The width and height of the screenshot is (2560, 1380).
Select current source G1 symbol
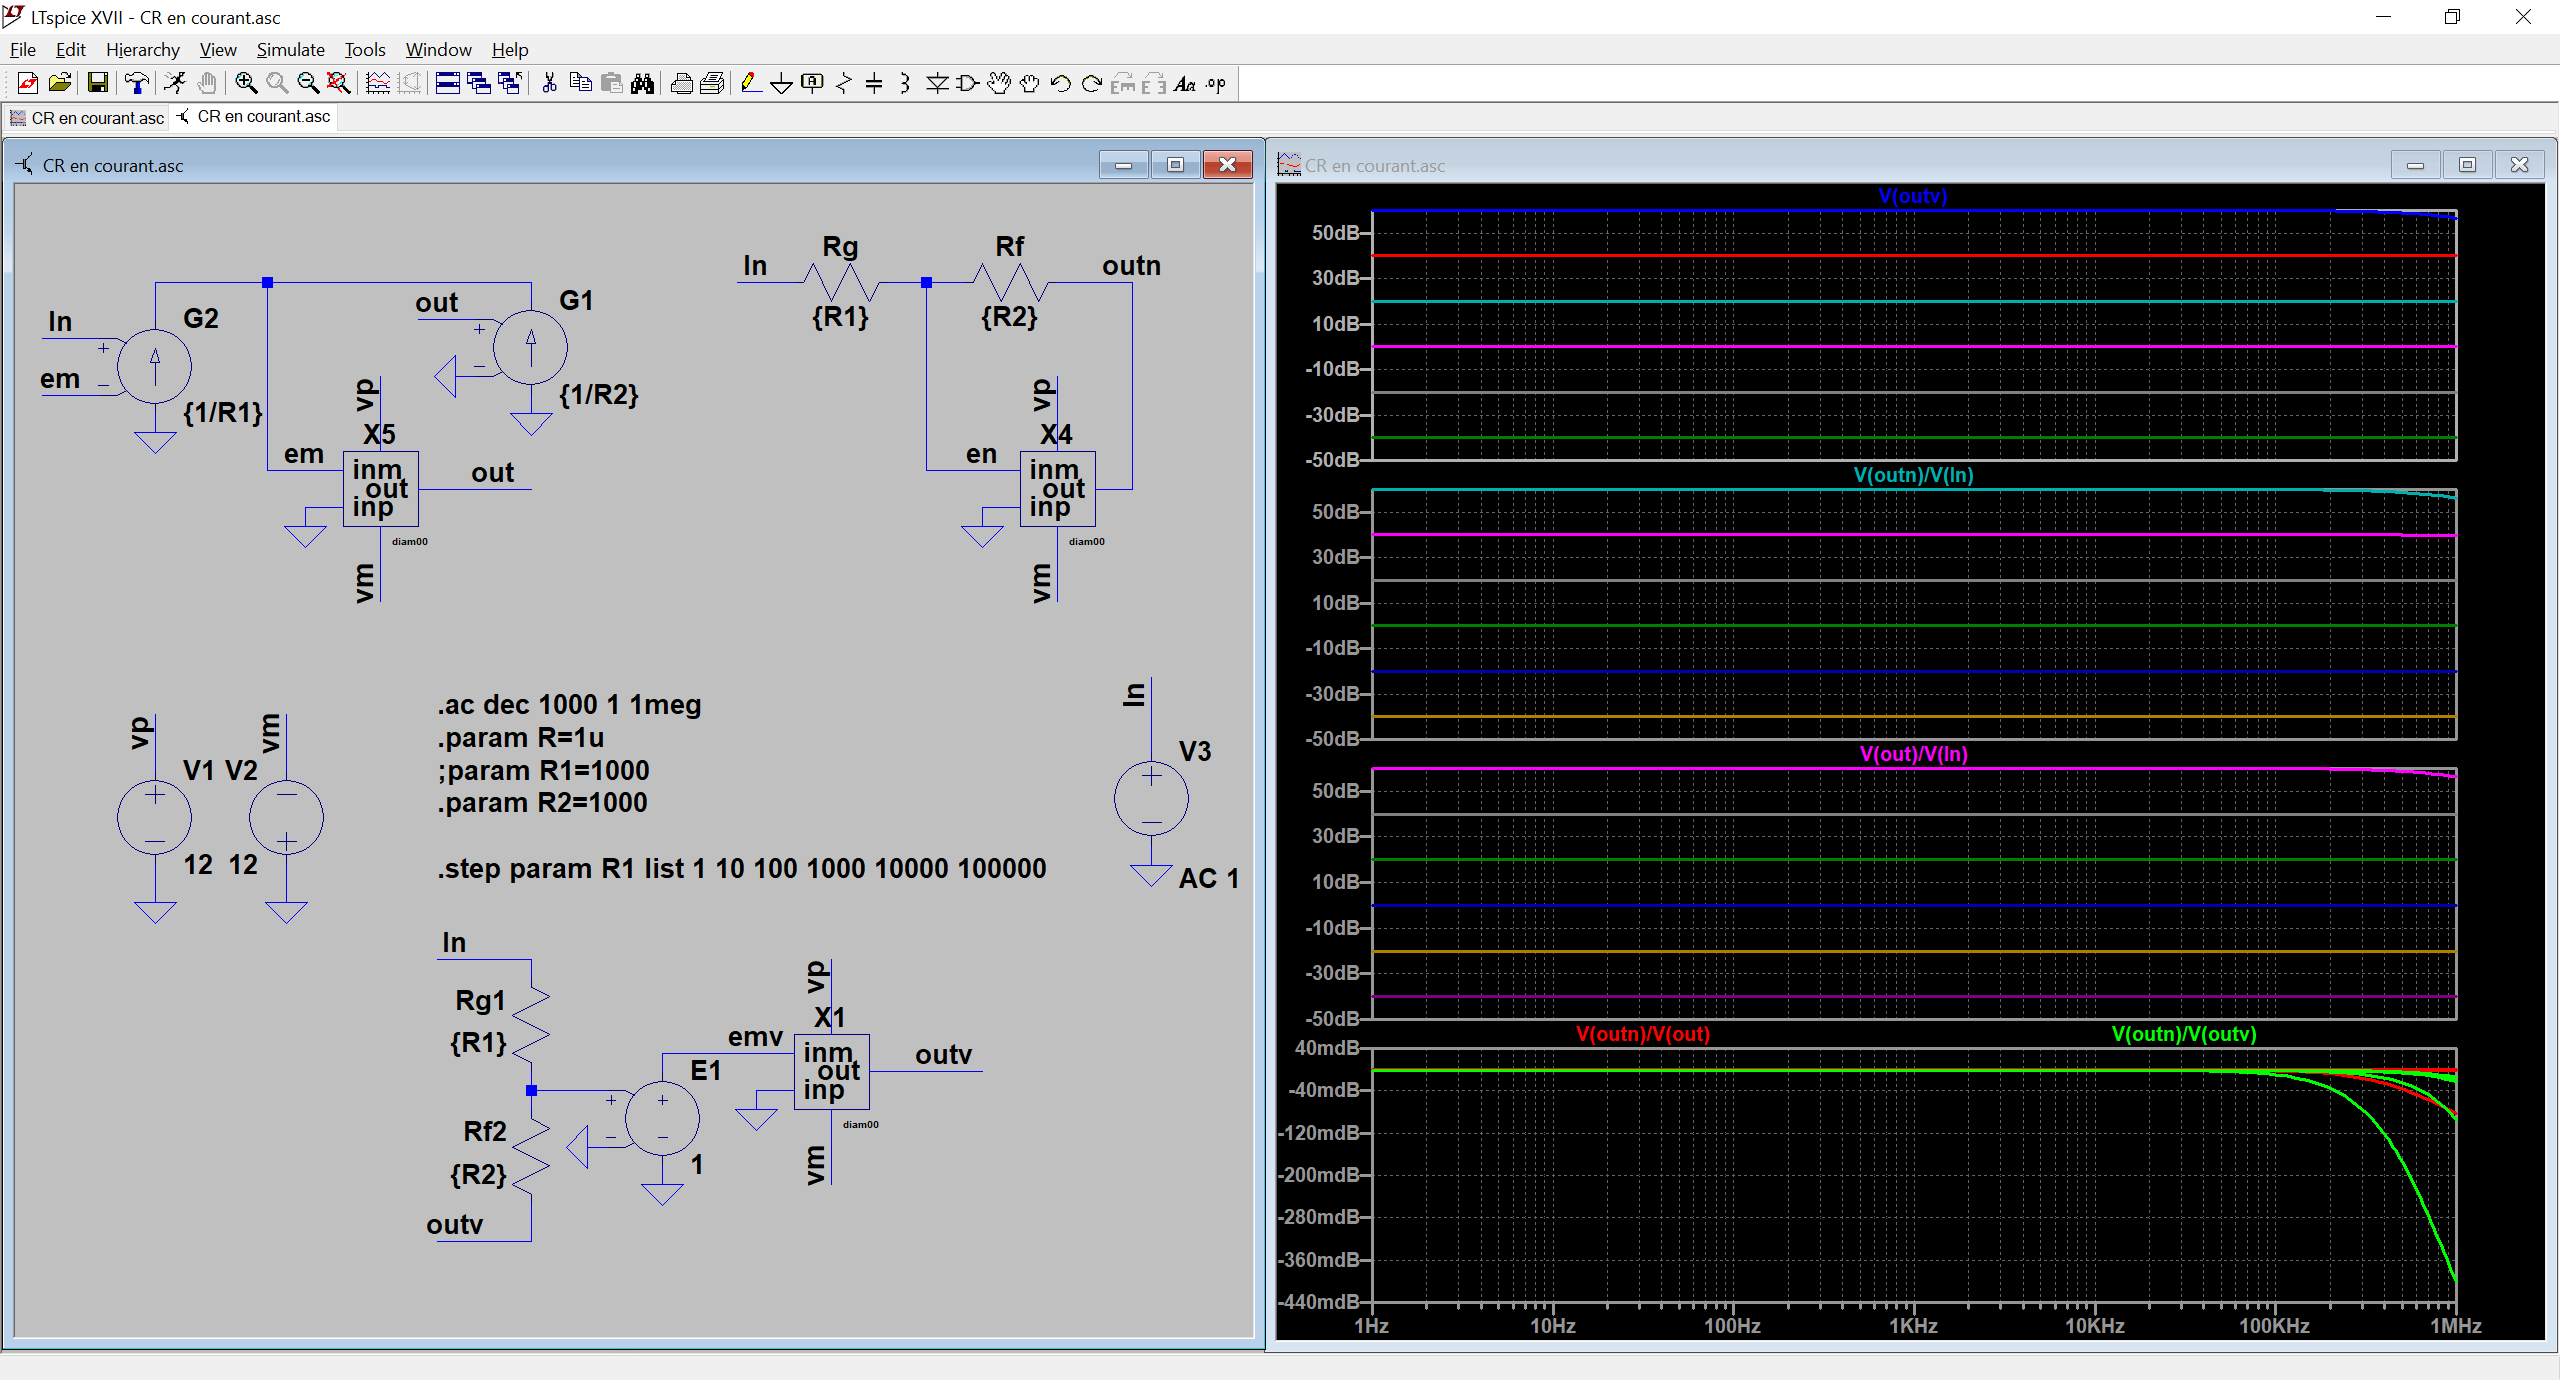(530, 348)
